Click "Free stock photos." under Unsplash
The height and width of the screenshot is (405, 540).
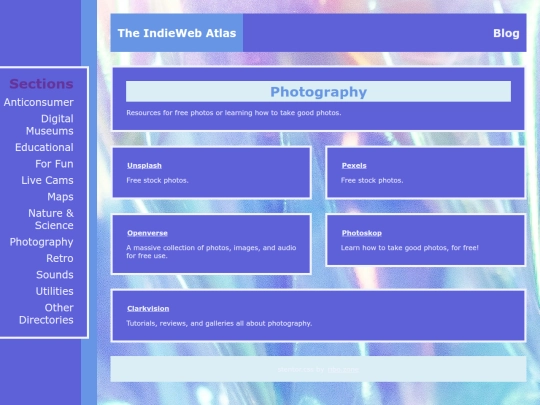157,180
